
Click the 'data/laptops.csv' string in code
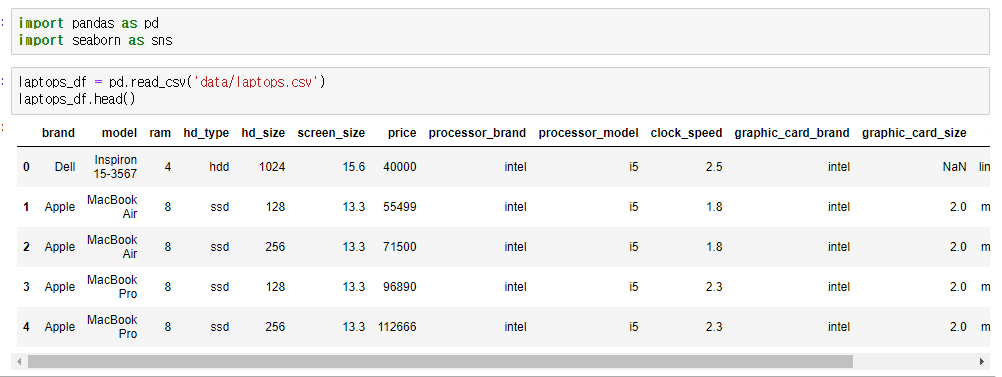256,82
